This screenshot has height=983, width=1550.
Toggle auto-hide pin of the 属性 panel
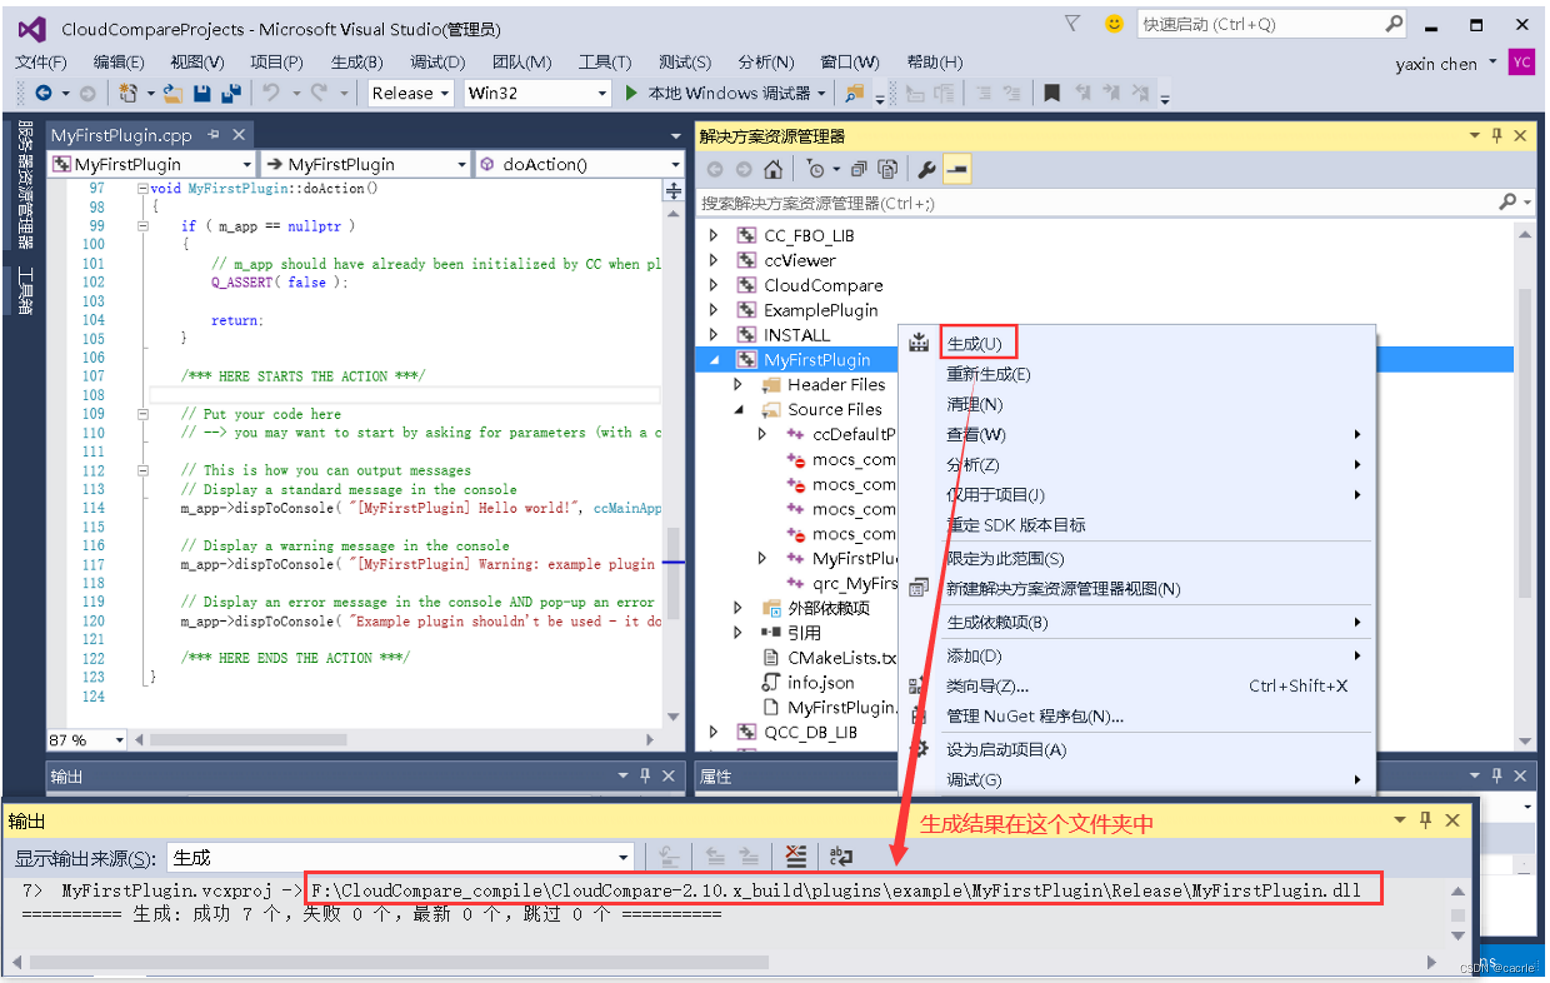pyautogui.click(x=1497, y=776)
